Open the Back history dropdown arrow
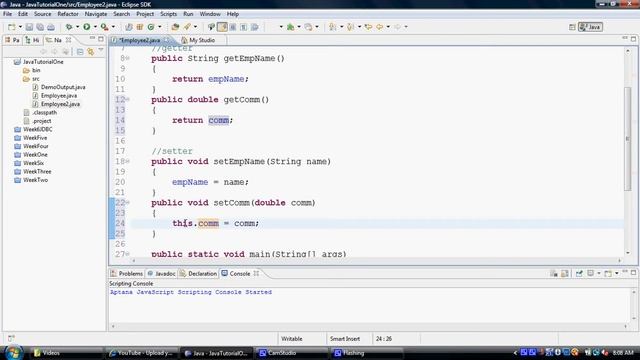The height and width of the screenshot is (360, 640). [x=388, y=27]
